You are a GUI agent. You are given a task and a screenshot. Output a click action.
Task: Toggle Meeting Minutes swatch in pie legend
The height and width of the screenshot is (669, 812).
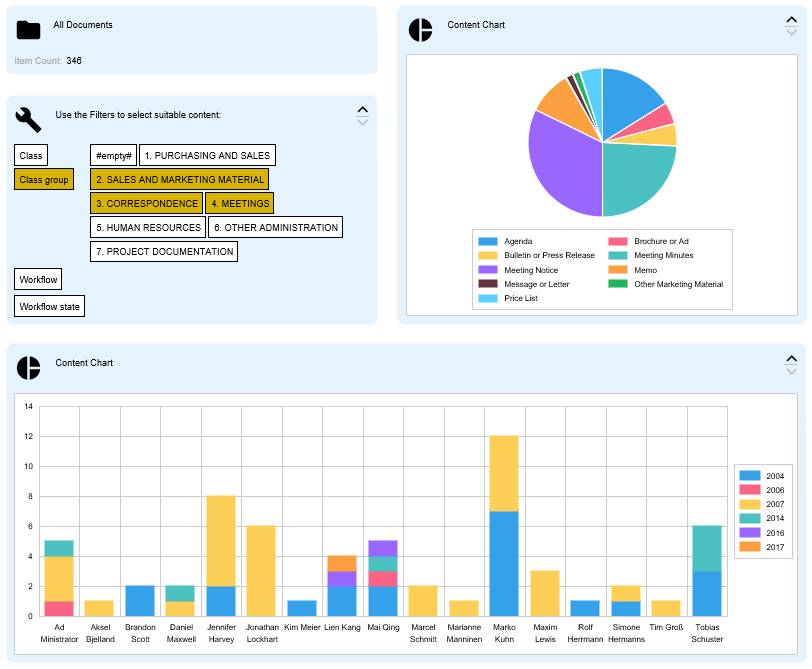click(x=618, y=256)
